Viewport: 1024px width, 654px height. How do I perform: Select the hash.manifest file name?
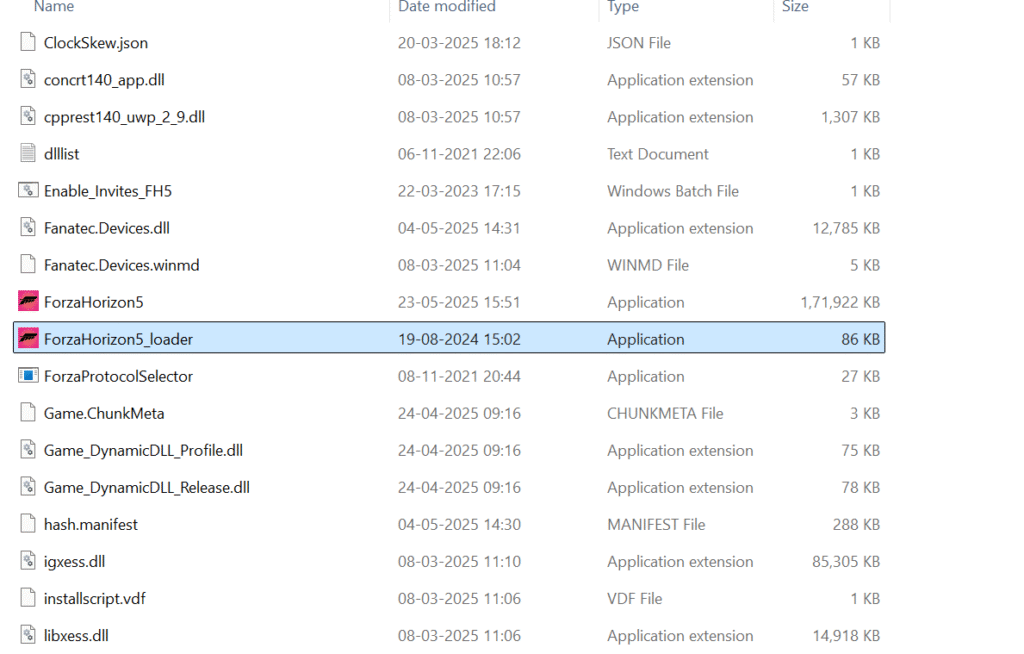91,525
